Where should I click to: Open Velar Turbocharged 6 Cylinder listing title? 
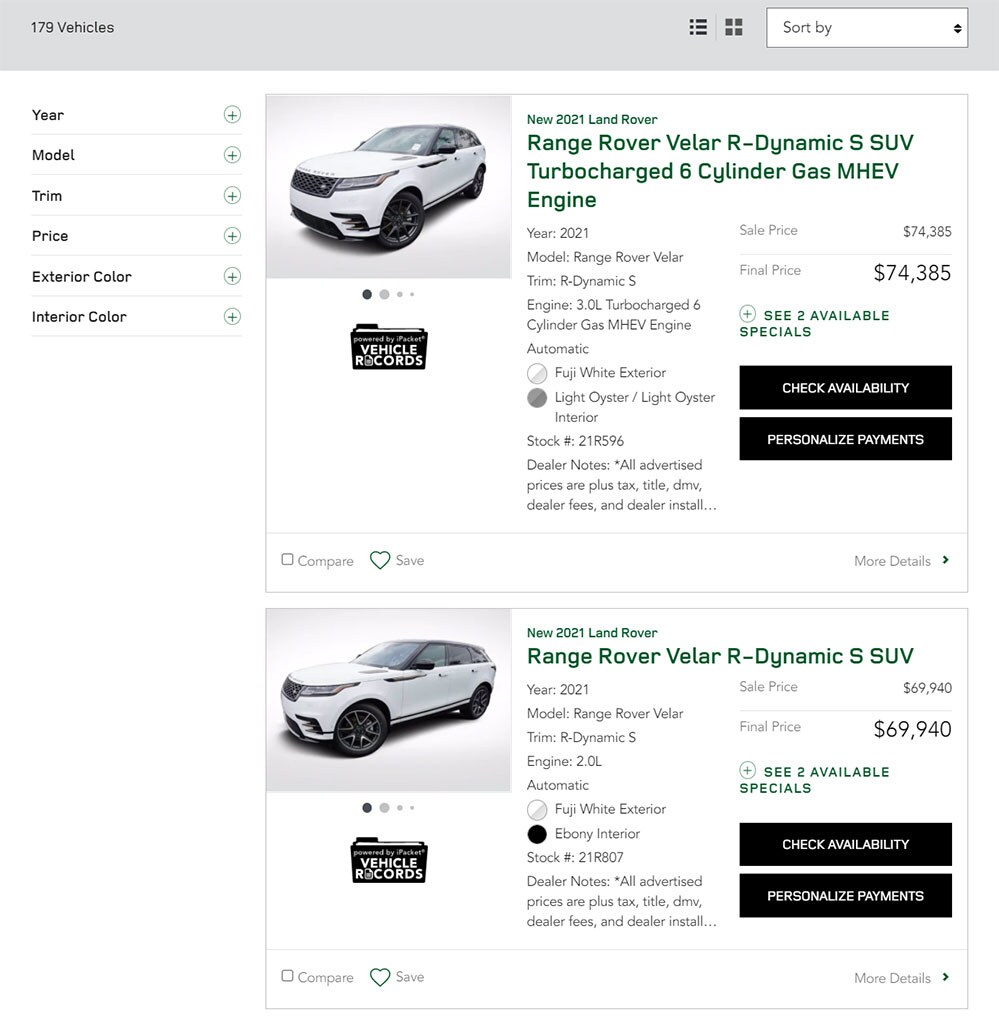click(720, 171)
